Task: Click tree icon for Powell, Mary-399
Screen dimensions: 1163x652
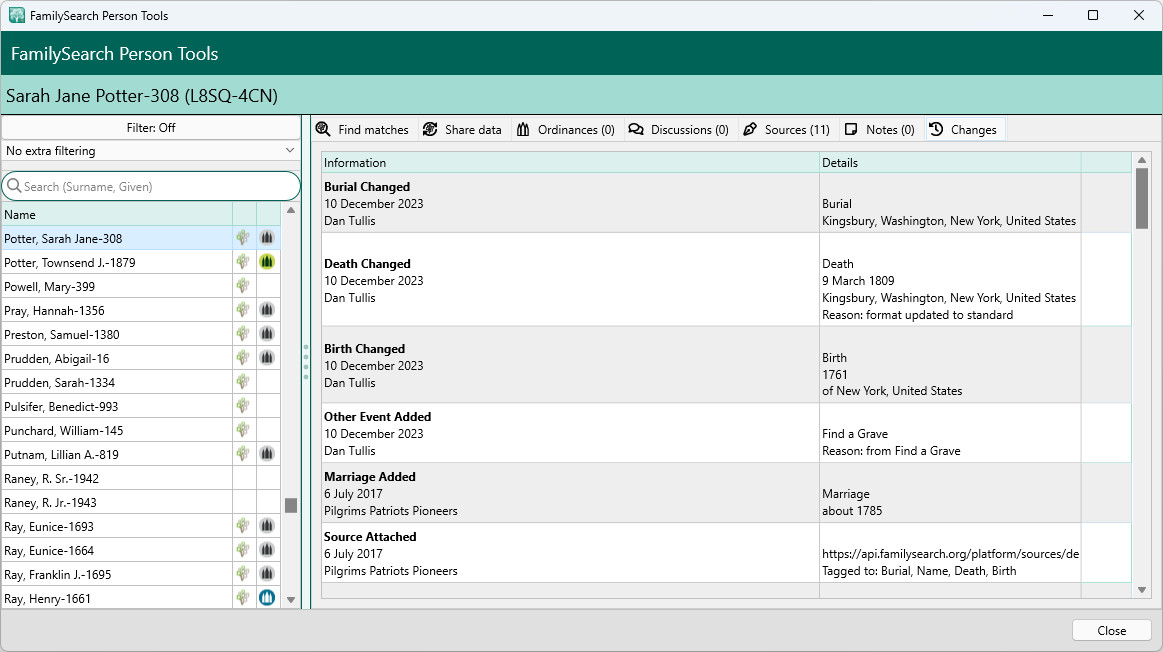Action: (x=243, y=286)
